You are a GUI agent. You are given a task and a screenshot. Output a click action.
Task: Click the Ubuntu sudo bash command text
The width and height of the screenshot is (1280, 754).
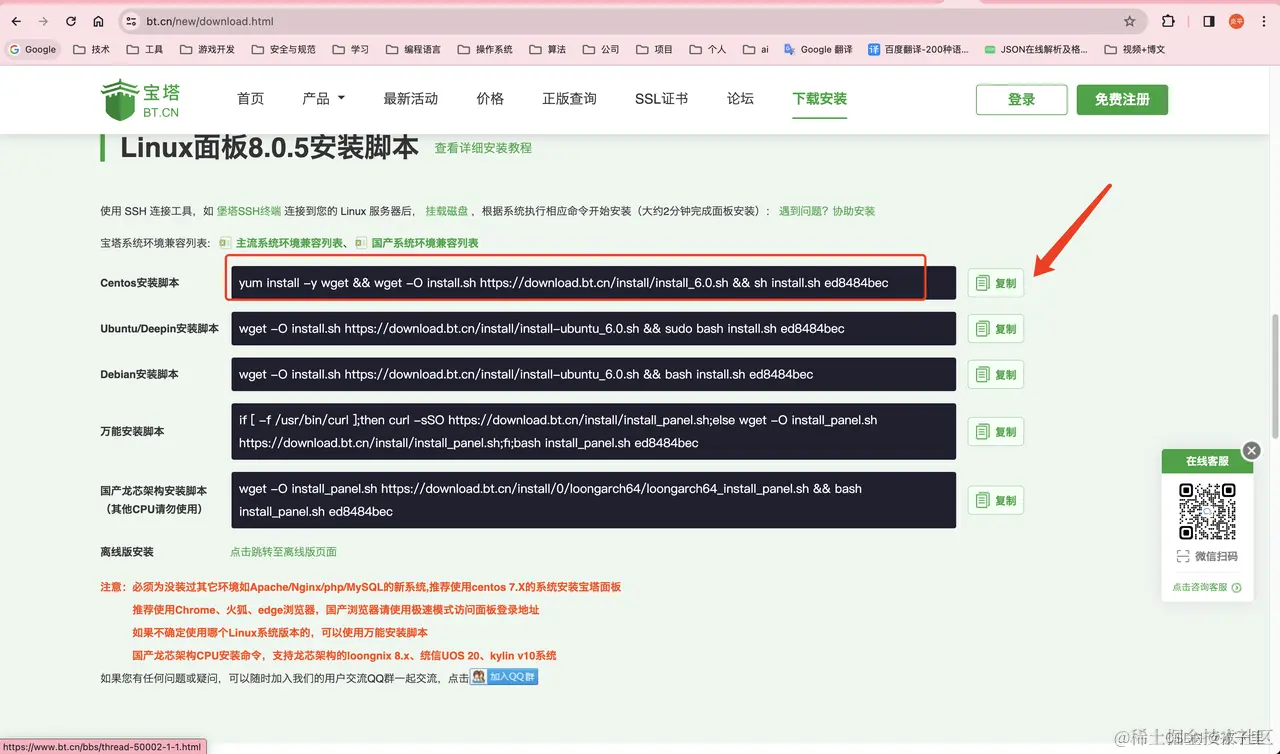pos(541,328)
